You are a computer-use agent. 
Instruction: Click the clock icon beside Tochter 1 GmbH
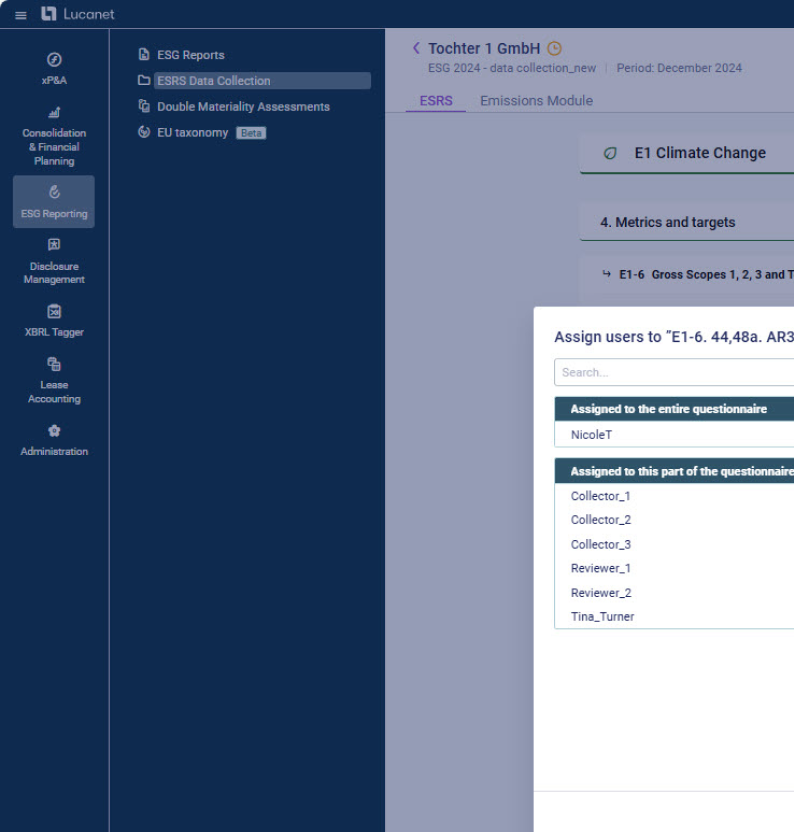(555, 49)
